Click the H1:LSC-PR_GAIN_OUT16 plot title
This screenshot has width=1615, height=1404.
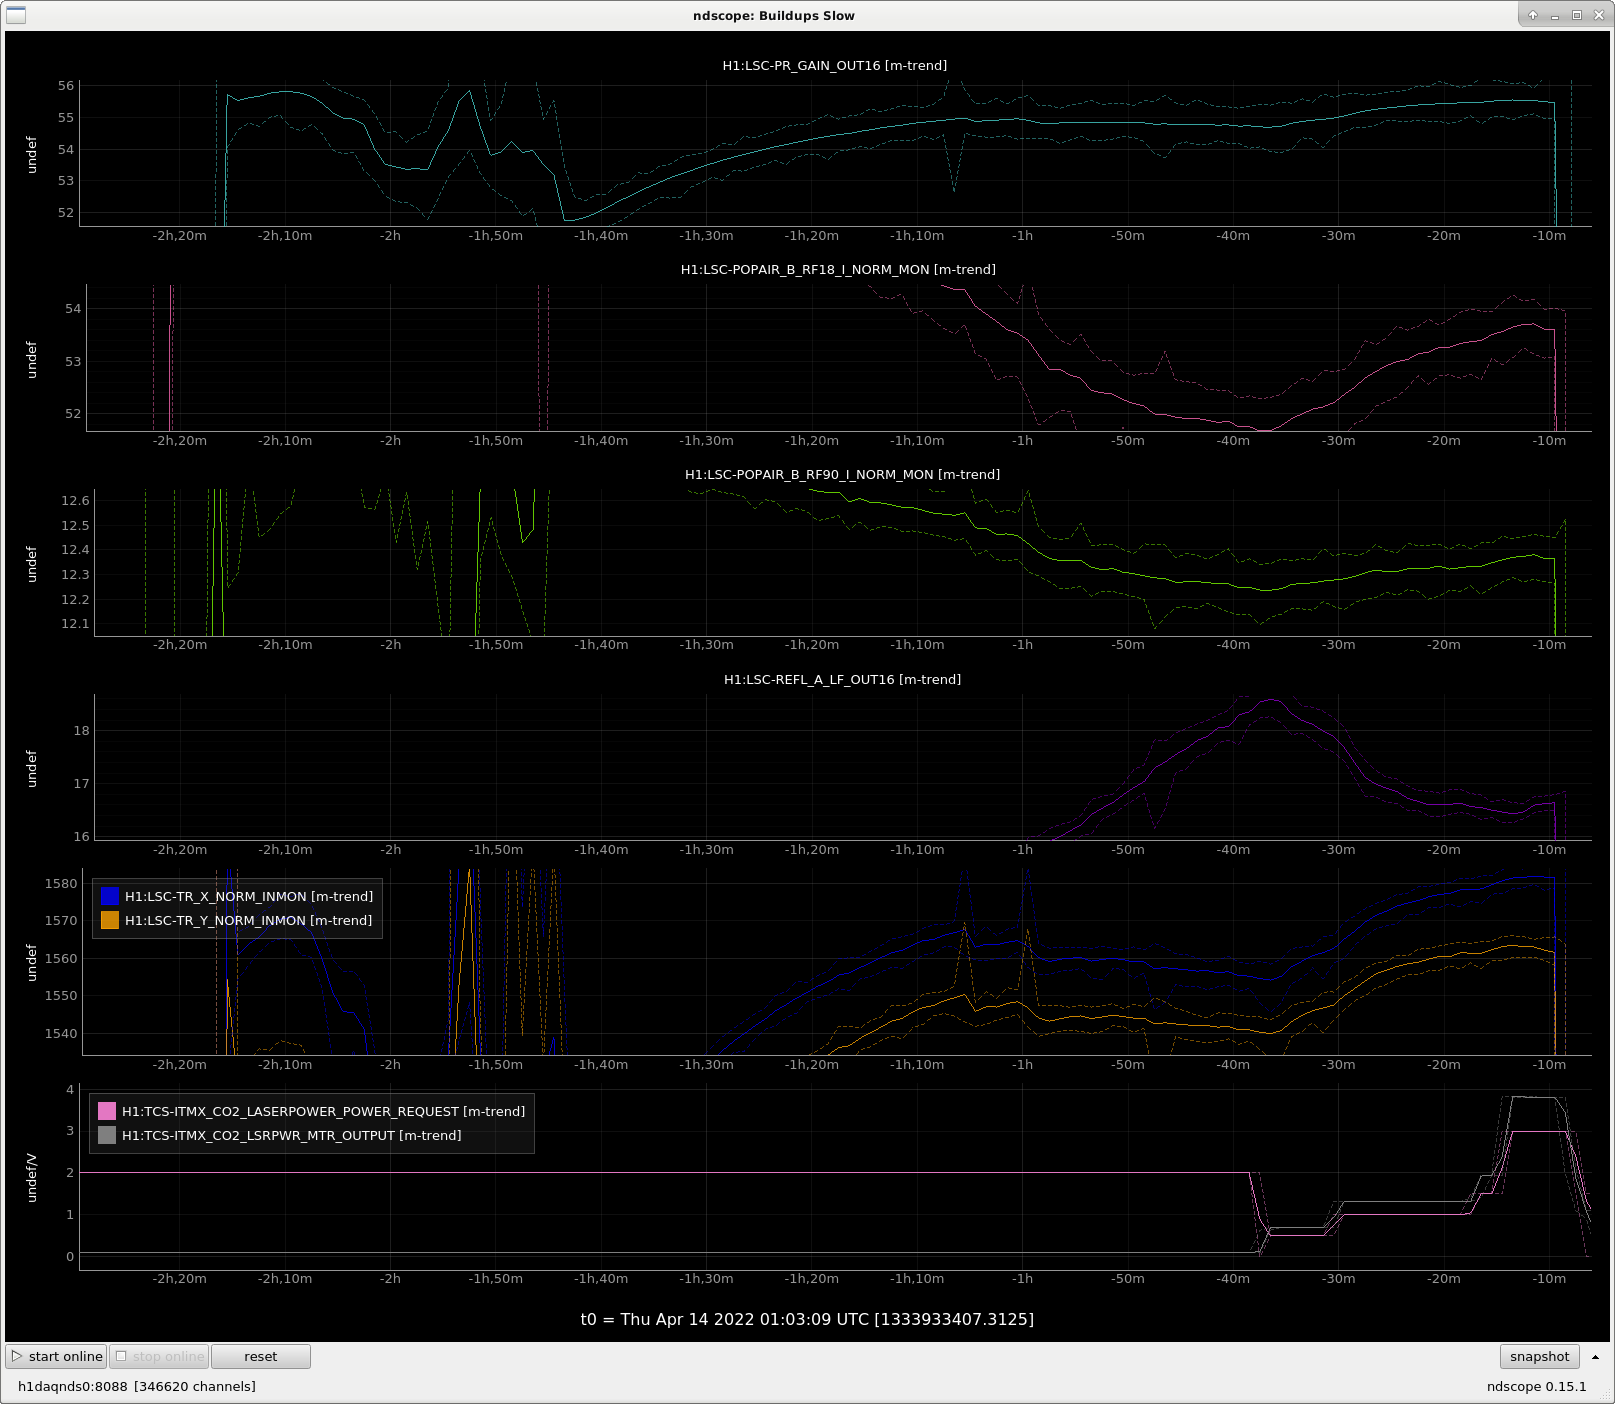[834, 65]
